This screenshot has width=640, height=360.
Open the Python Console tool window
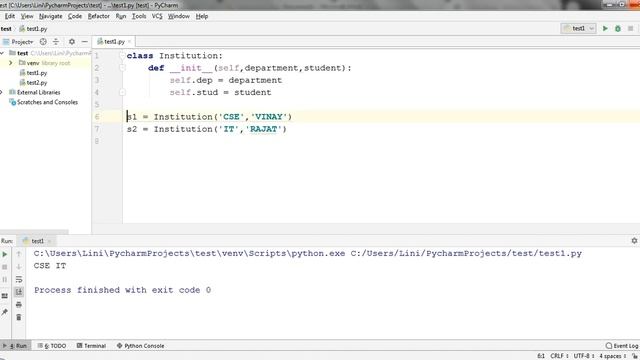[x=140, y=346]
